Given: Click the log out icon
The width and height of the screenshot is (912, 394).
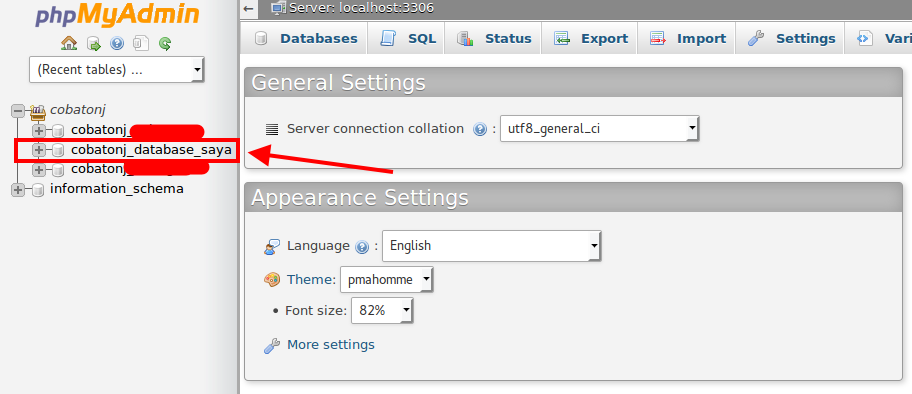Looking at the screenshot, I should coord(94,44).
